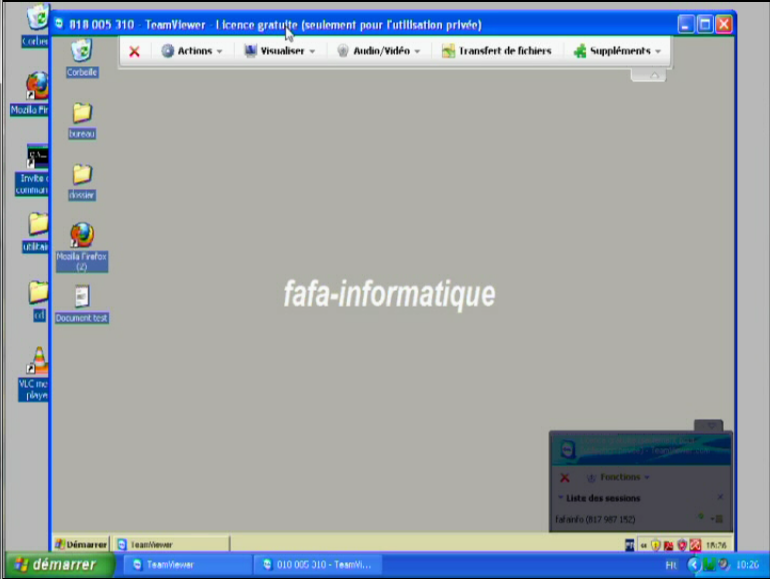Image resolution: width=770 pixels, height=579 pixels.
Task: Open the Actions dropdown menu
Action: tap(192, 51)
